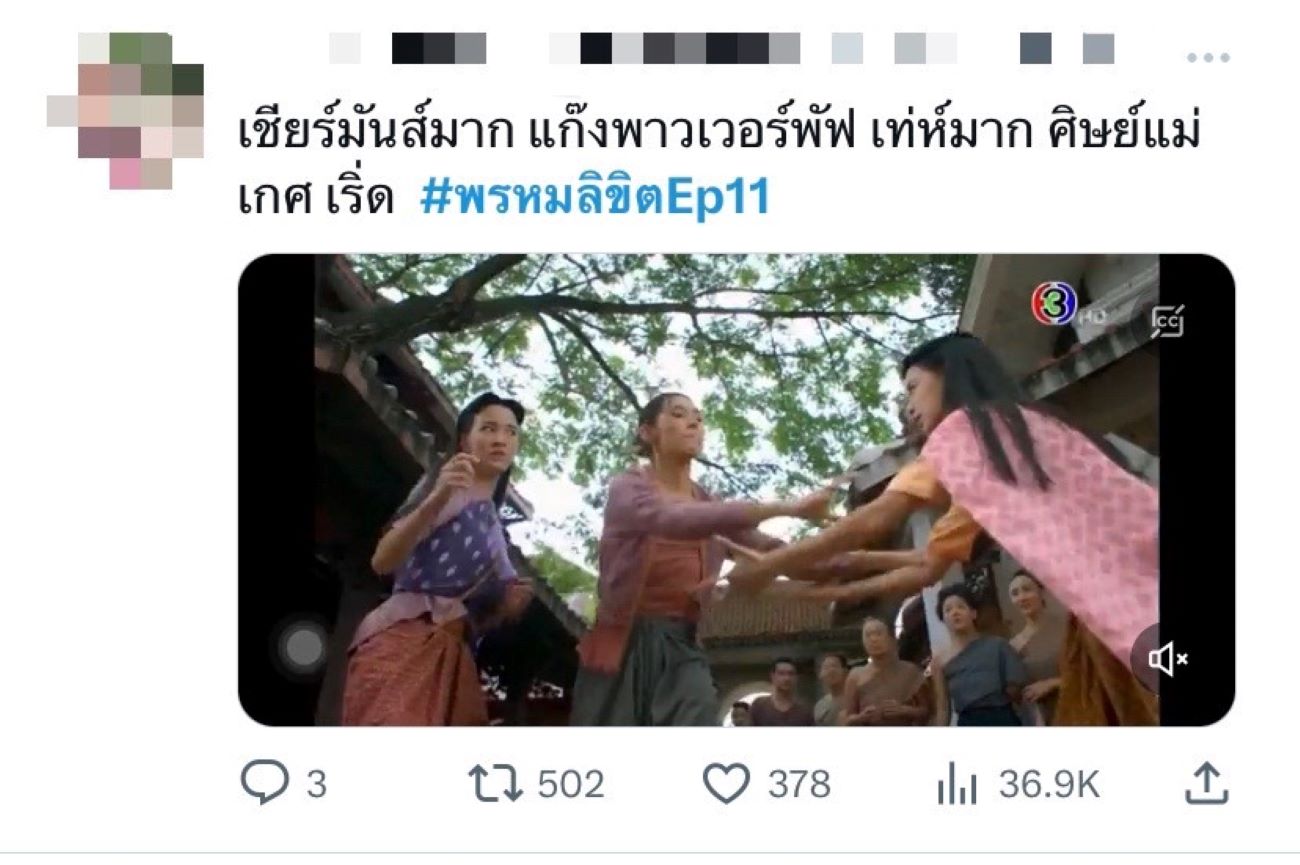Click the reply count 3
This screenshot has height=865, width=1300.
click(x=316, y=784)
